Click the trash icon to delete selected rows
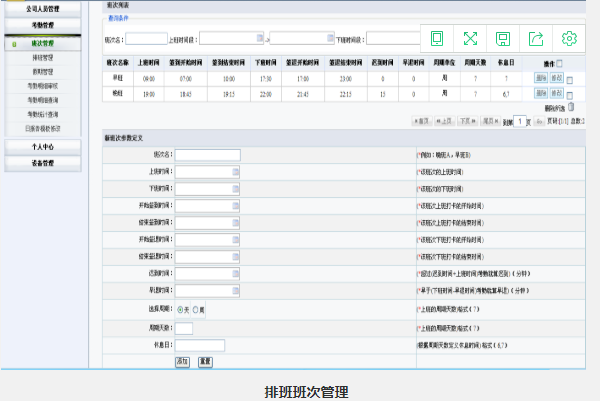 tap(572, 106)
